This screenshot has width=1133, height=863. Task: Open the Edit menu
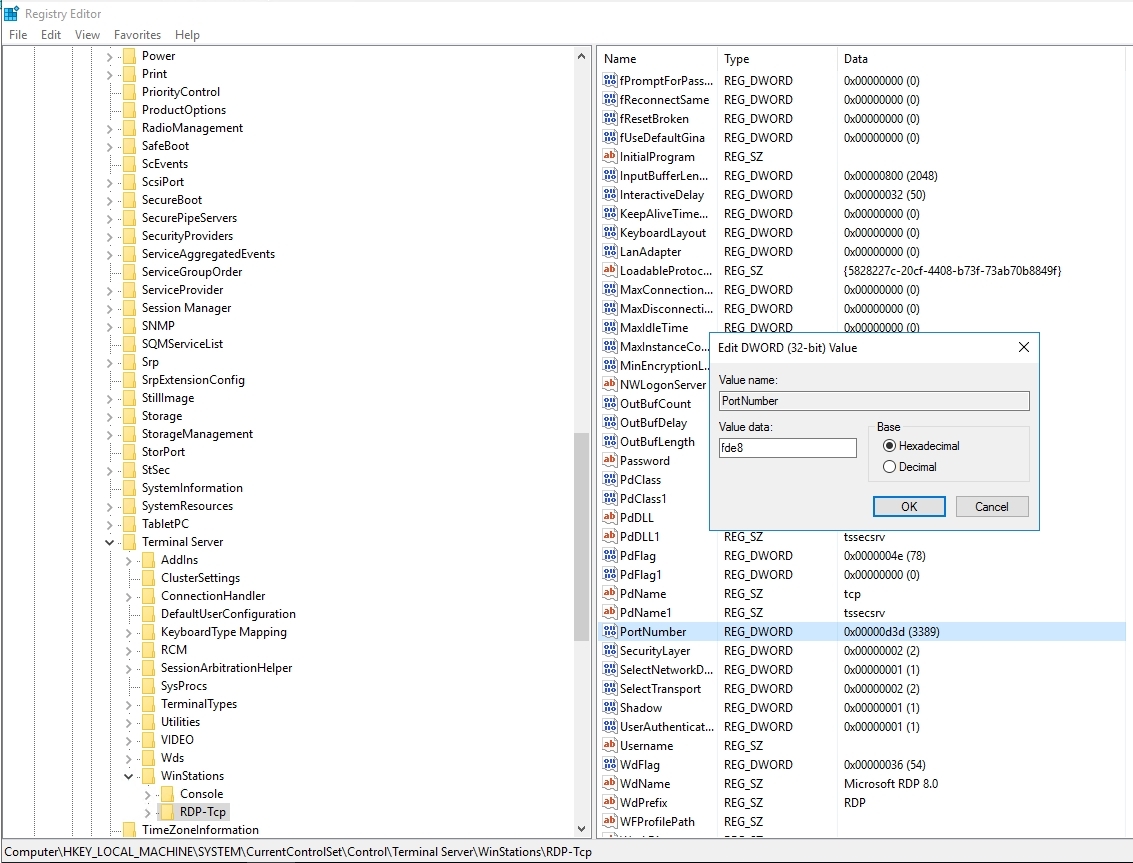pos(51,35)
